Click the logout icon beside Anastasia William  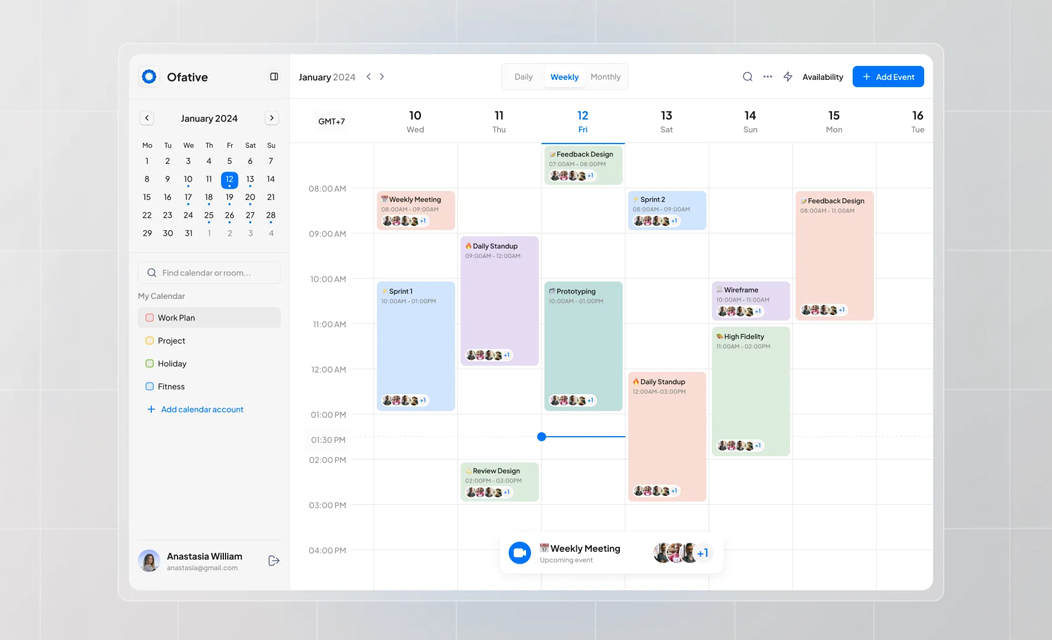pos(274,561)
